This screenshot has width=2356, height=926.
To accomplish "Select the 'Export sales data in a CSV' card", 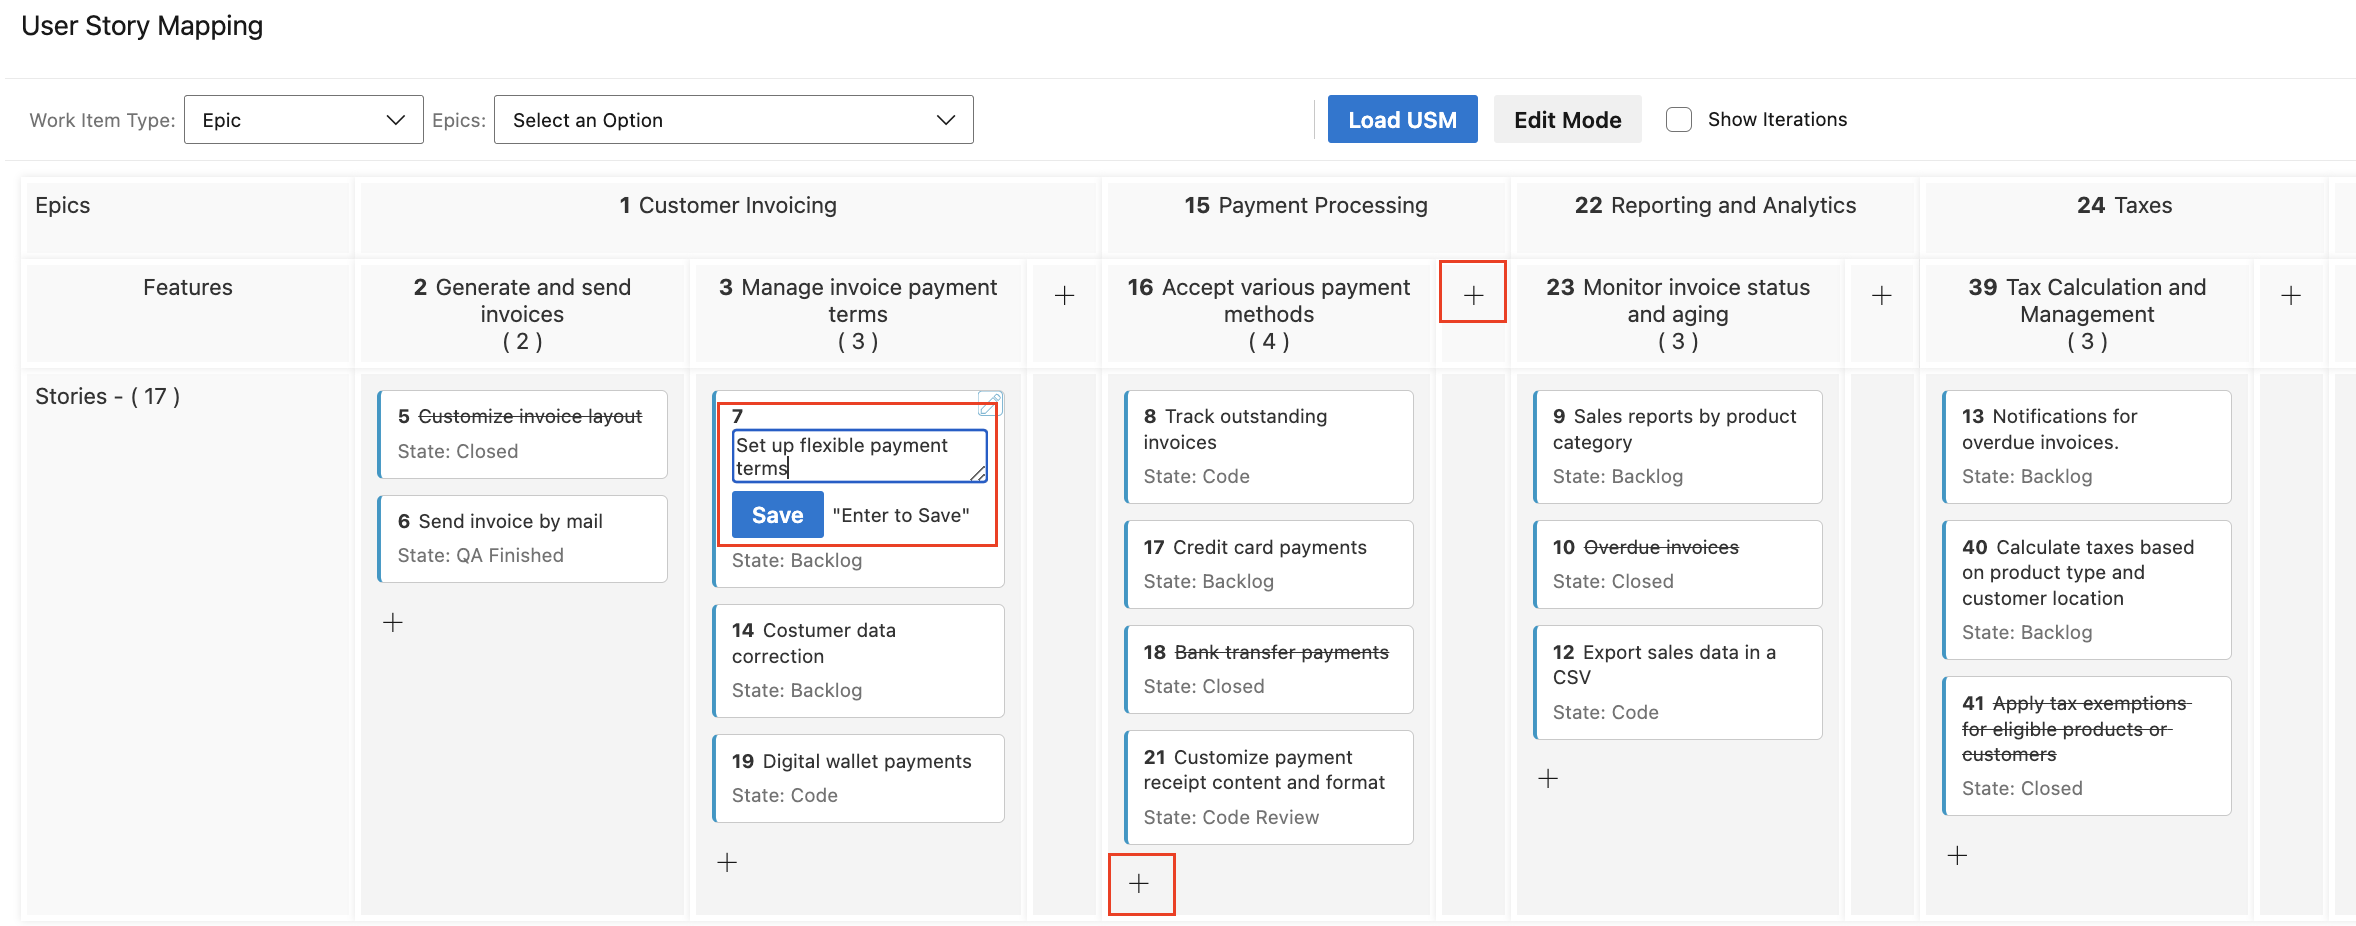I will tap(1677, 681).
